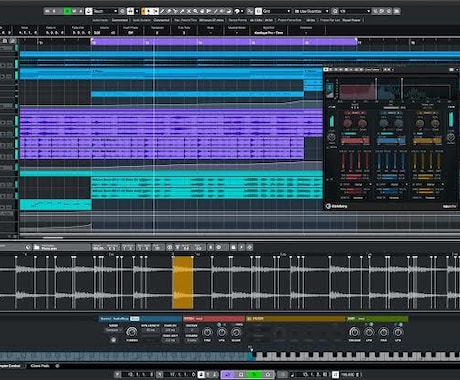The image size is (460, 380).
Task: Open the yellow Filter section header
Action: [x=295, y=319]
